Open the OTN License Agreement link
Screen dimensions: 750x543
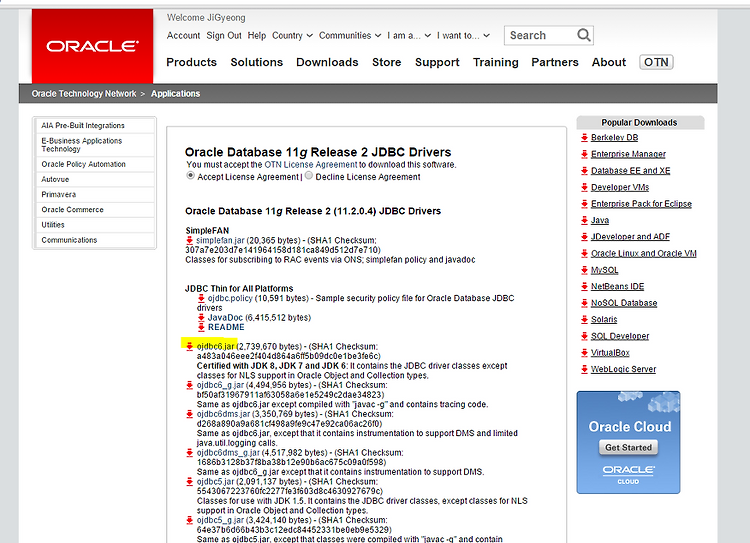(311, 165)
